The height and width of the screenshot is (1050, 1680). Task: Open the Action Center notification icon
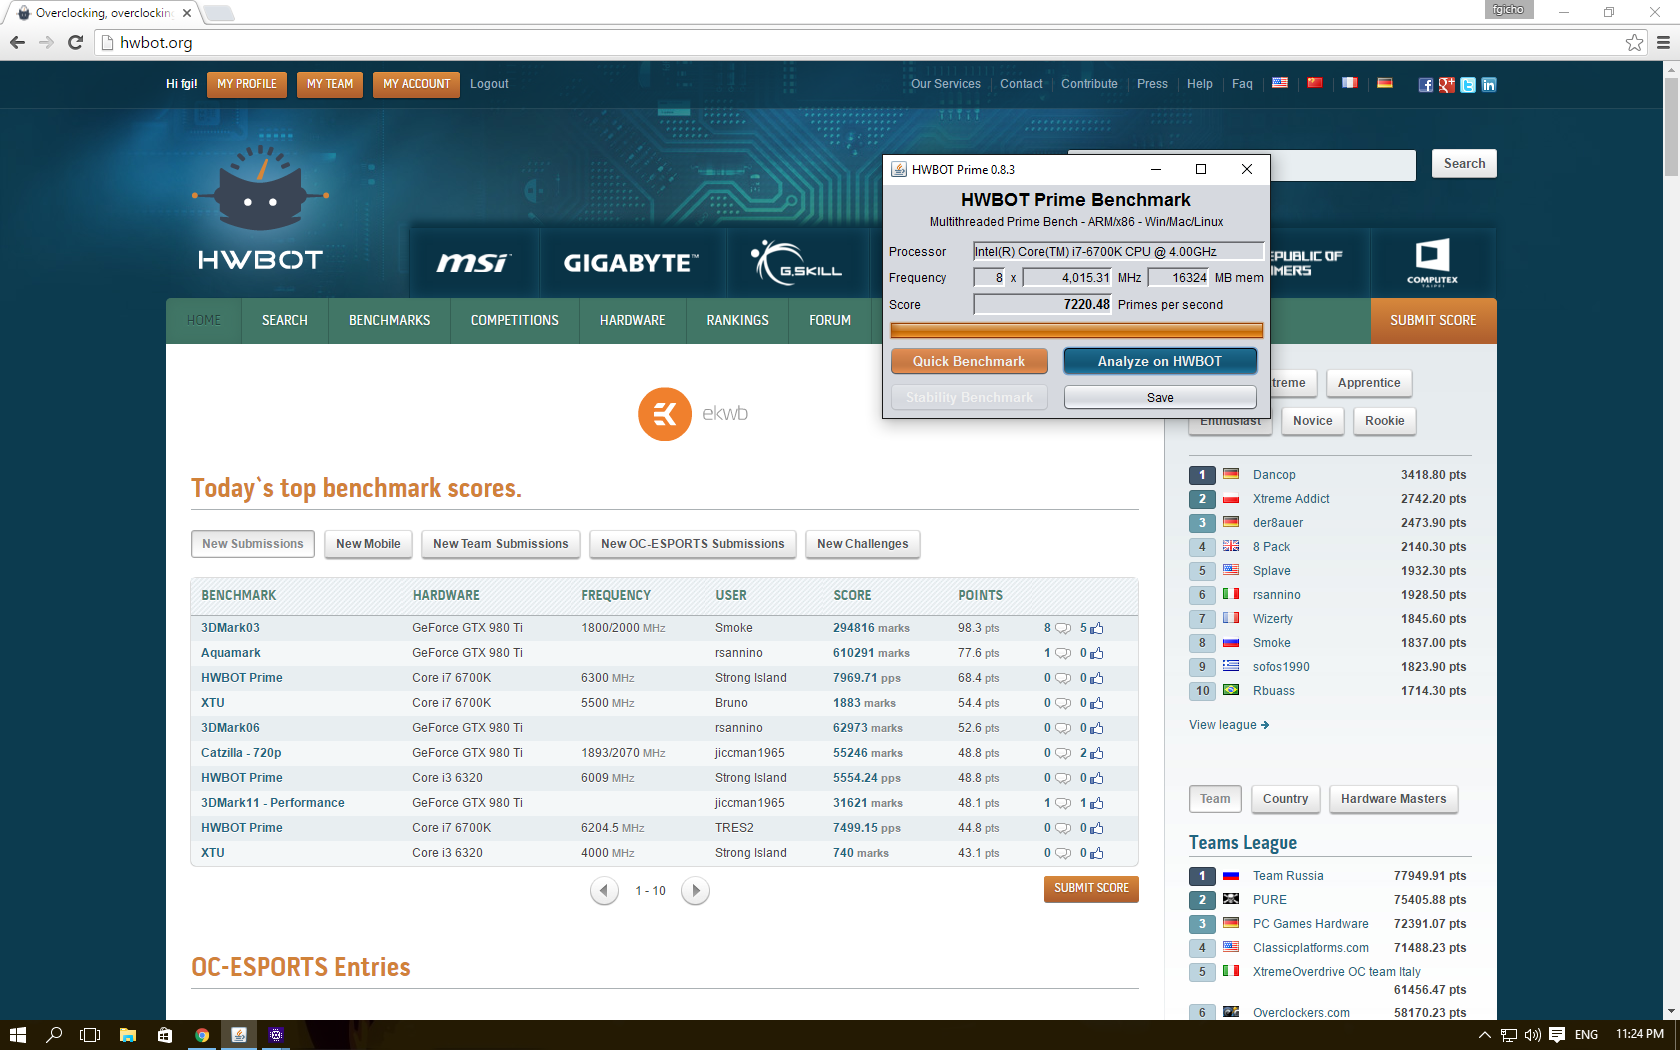coord(1556,1035)
